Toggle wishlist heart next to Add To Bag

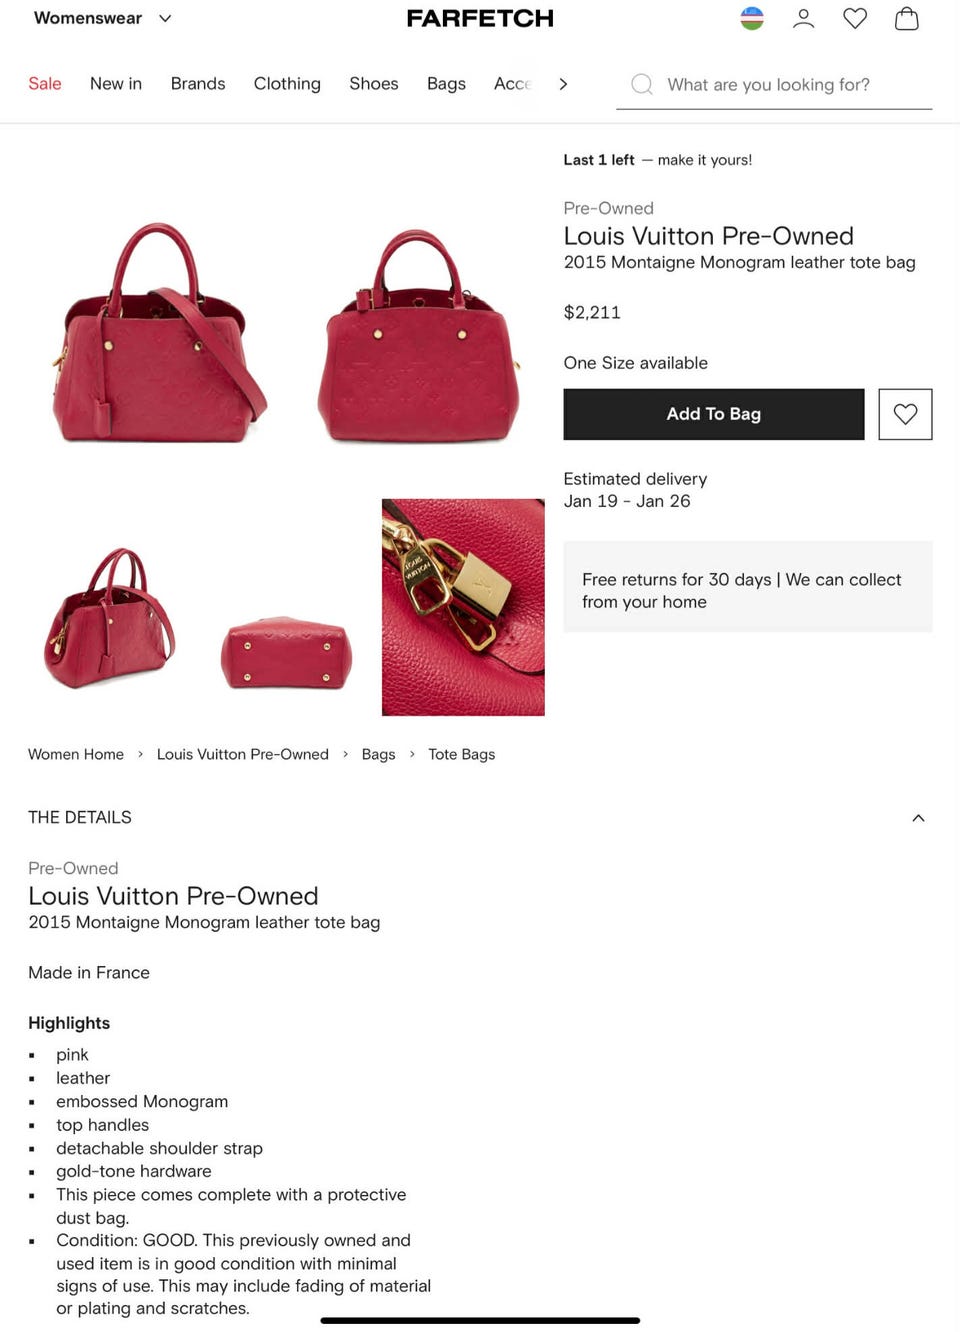tap(905, 414)
